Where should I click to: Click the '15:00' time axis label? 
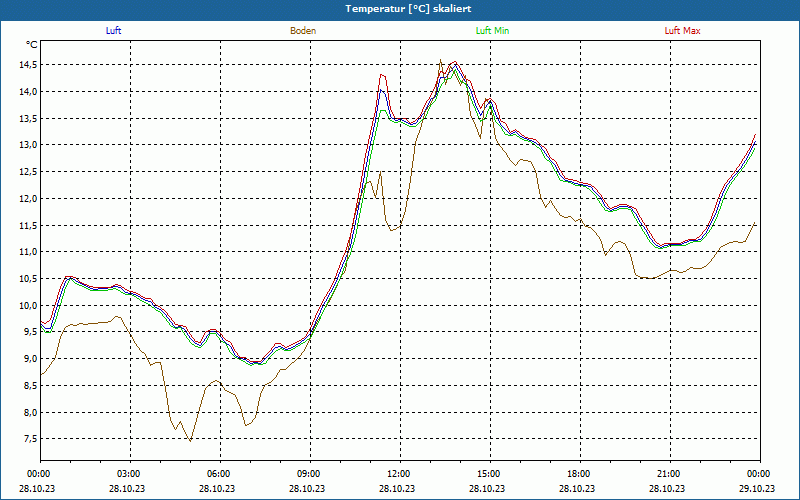pos(489,474)
